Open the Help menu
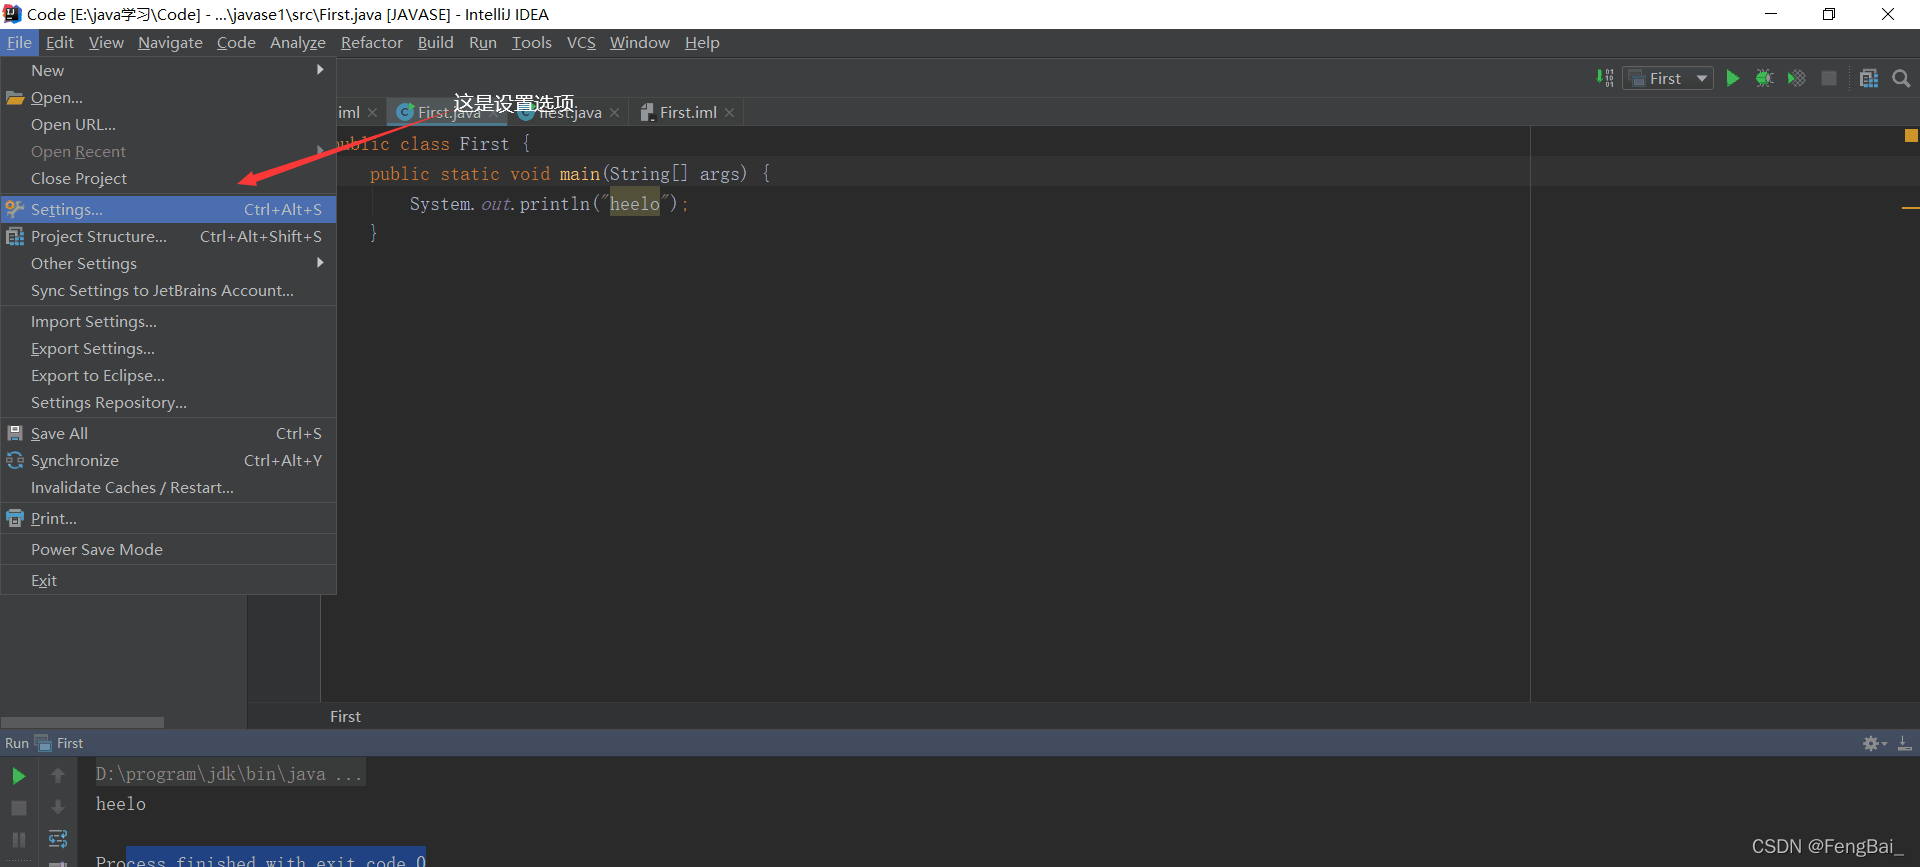Image resolution: width=1920 pixels, height=867 pixels. point(702,42)
